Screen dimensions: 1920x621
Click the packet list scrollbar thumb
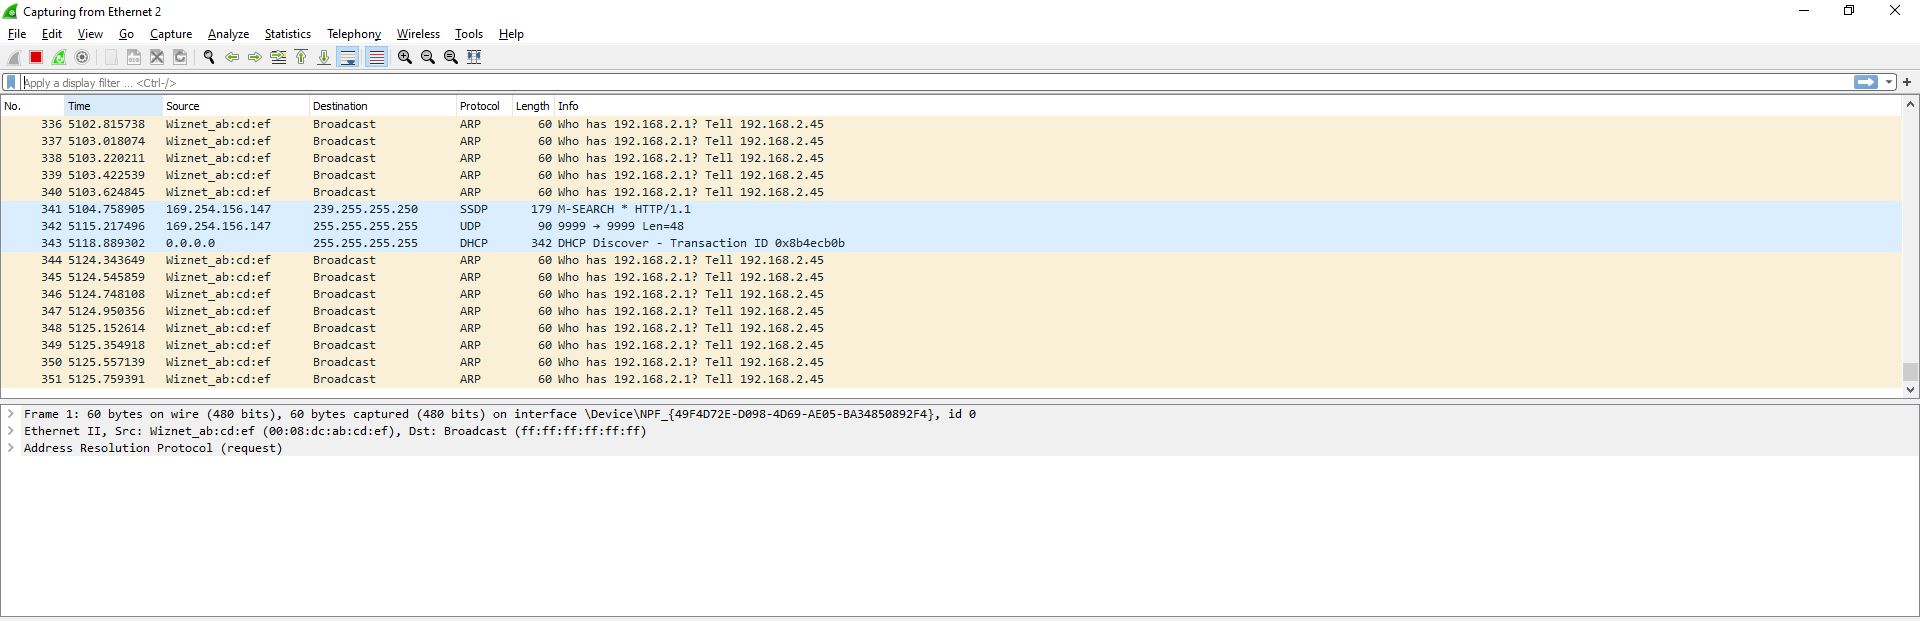1910,373
